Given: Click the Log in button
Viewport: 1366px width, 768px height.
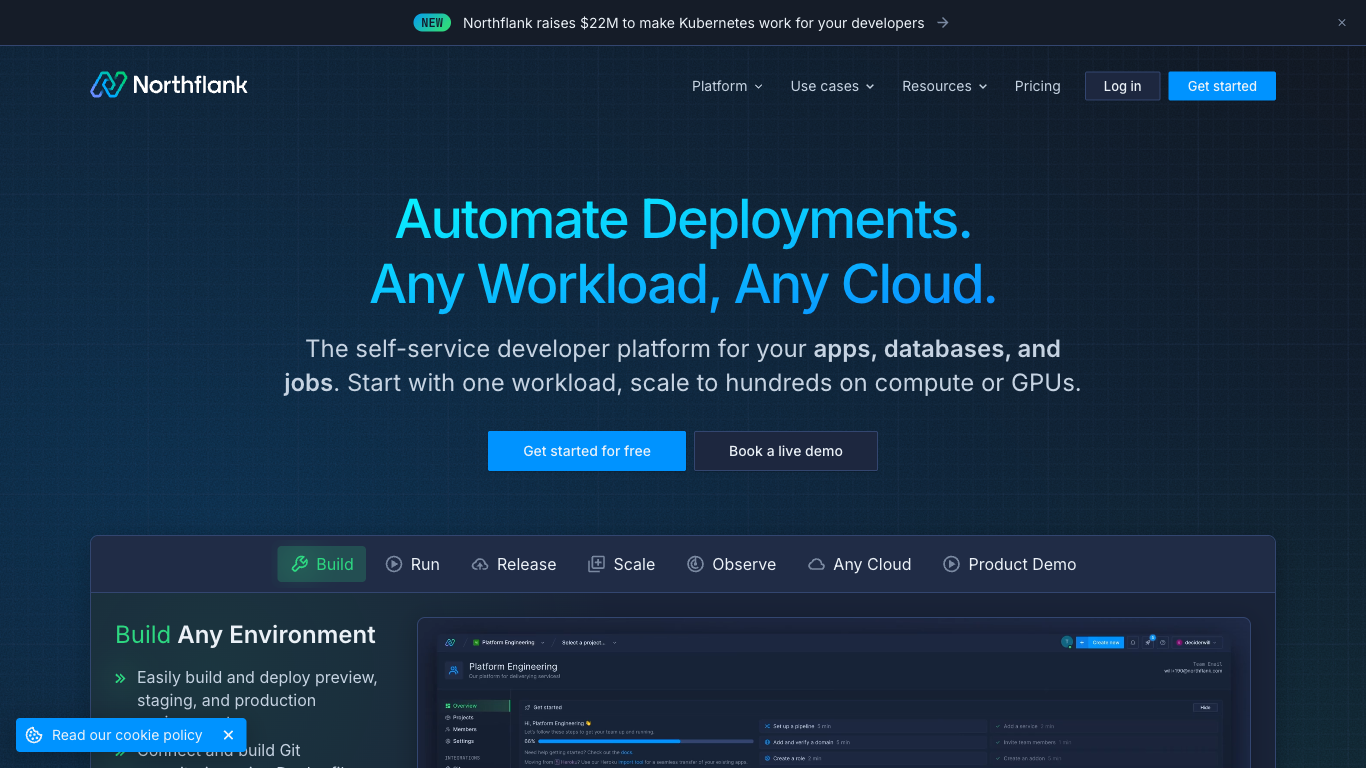Looking at the screenshot, I should [x=1122, y=86].
